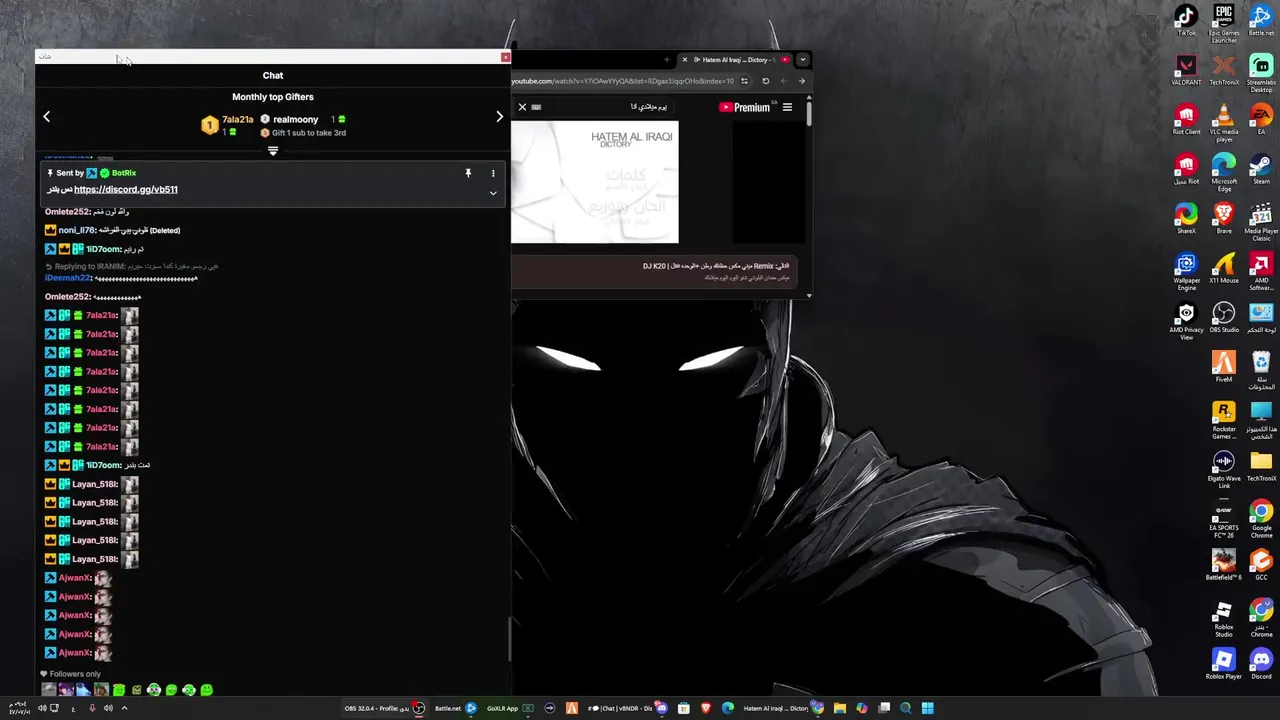Select the EA app desktop icon
The image size is (1280, 720).
pyautogui.click(x=1261, y=119)
